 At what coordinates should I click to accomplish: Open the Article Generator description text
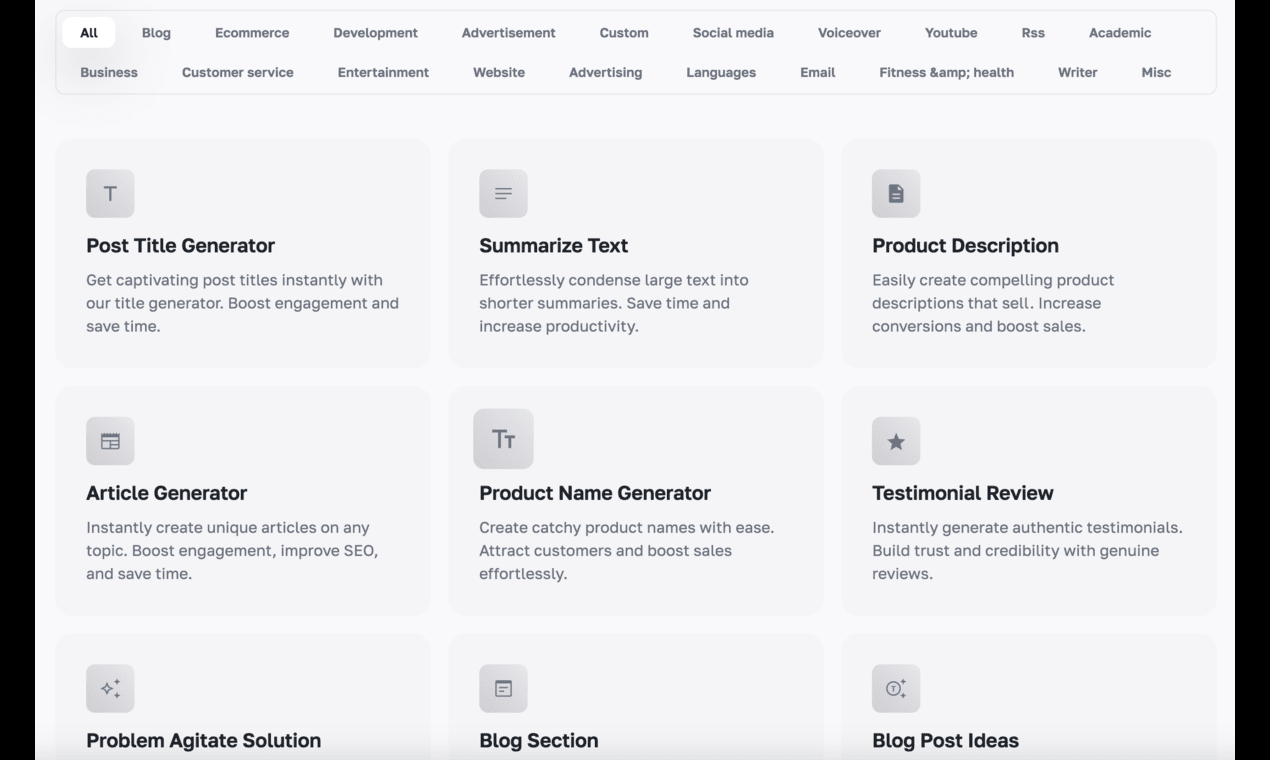tap(232, 550)
